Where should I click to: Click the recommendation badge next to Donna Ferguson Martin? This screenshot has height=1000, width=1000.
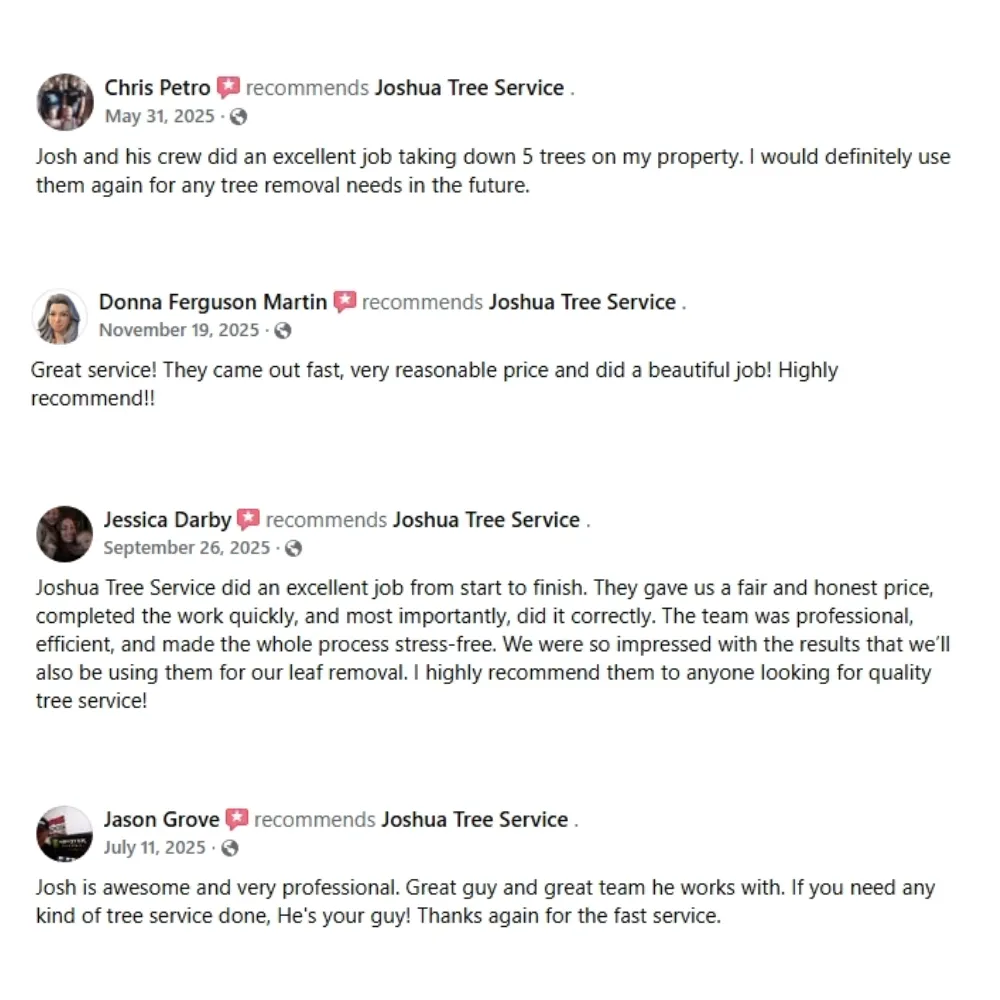click(x=345, y=302)
